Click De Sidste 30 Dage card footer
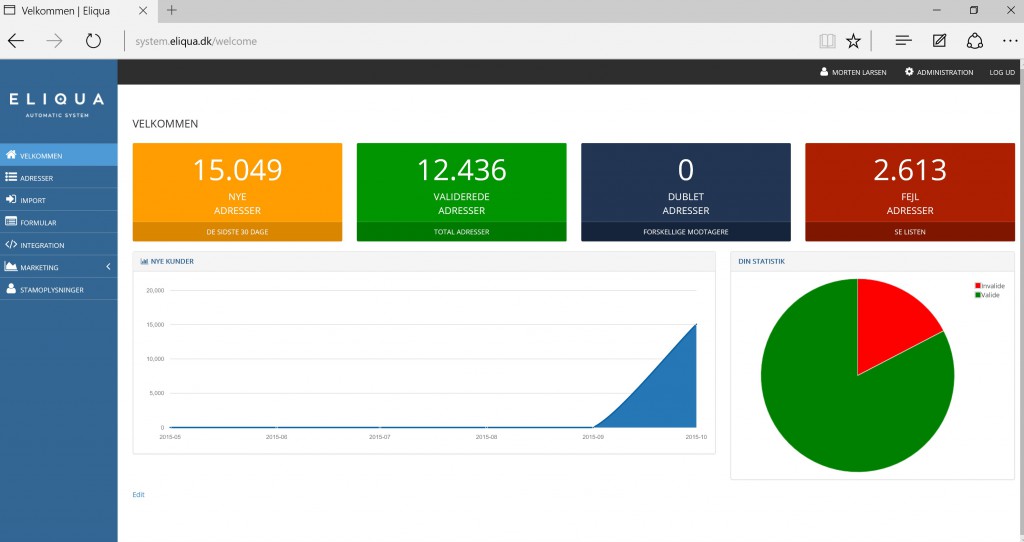 tap(237, 232)
